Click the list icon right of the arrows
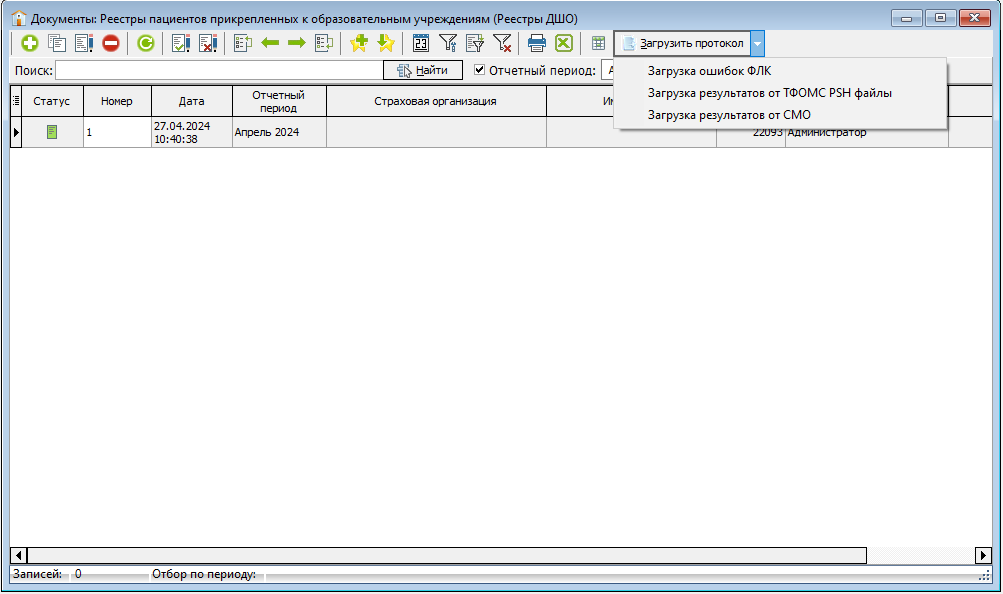Image resolution: width=1003 pixels, height=594 pixels. click(324, 43)
